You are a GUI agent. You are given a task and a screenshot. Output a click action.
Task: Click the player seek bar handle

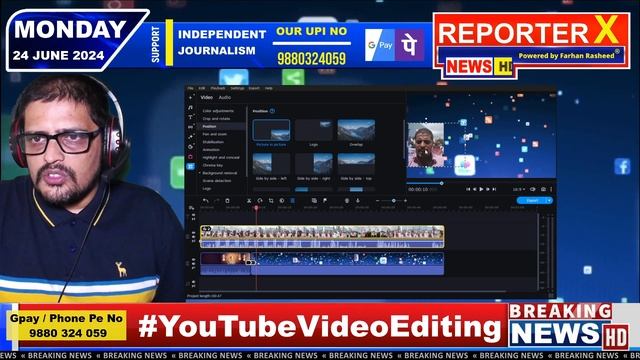pos(442,183)
